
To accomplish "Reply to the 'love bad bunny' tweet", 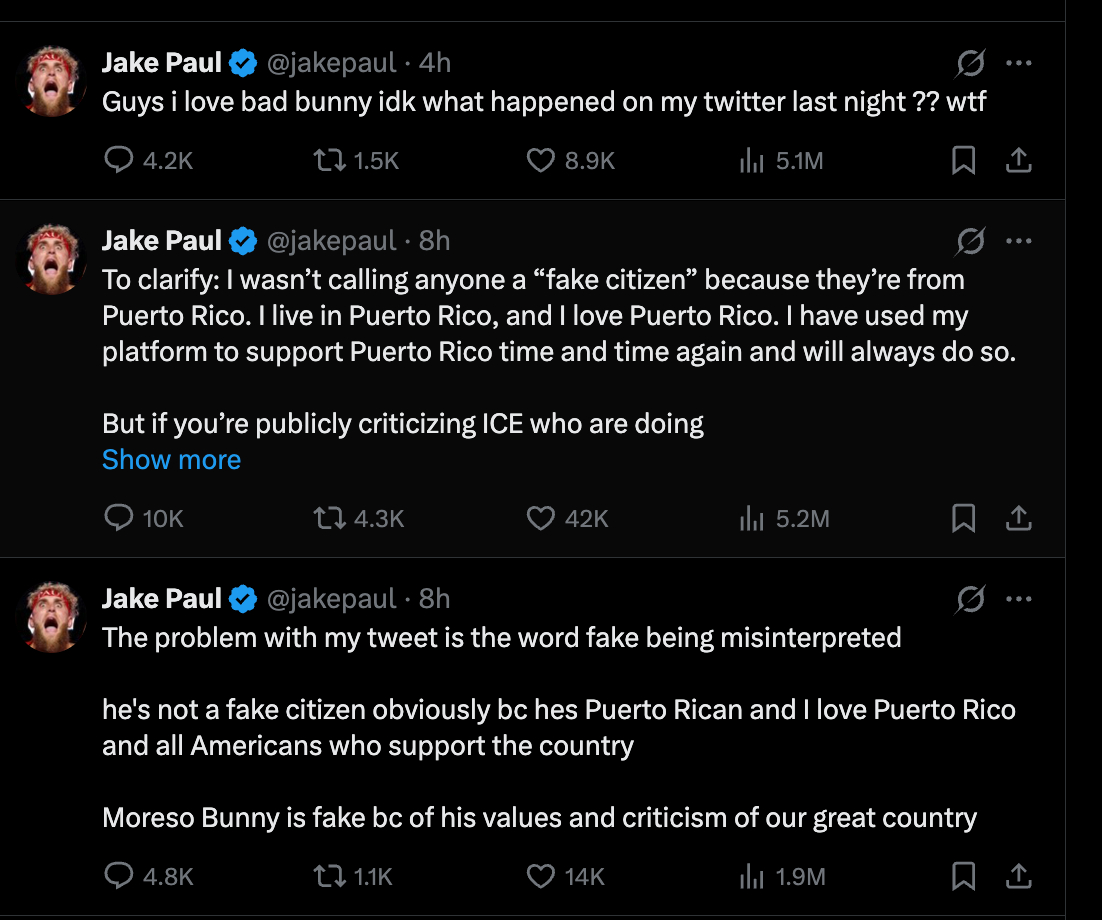I will (x=119, y=160).
